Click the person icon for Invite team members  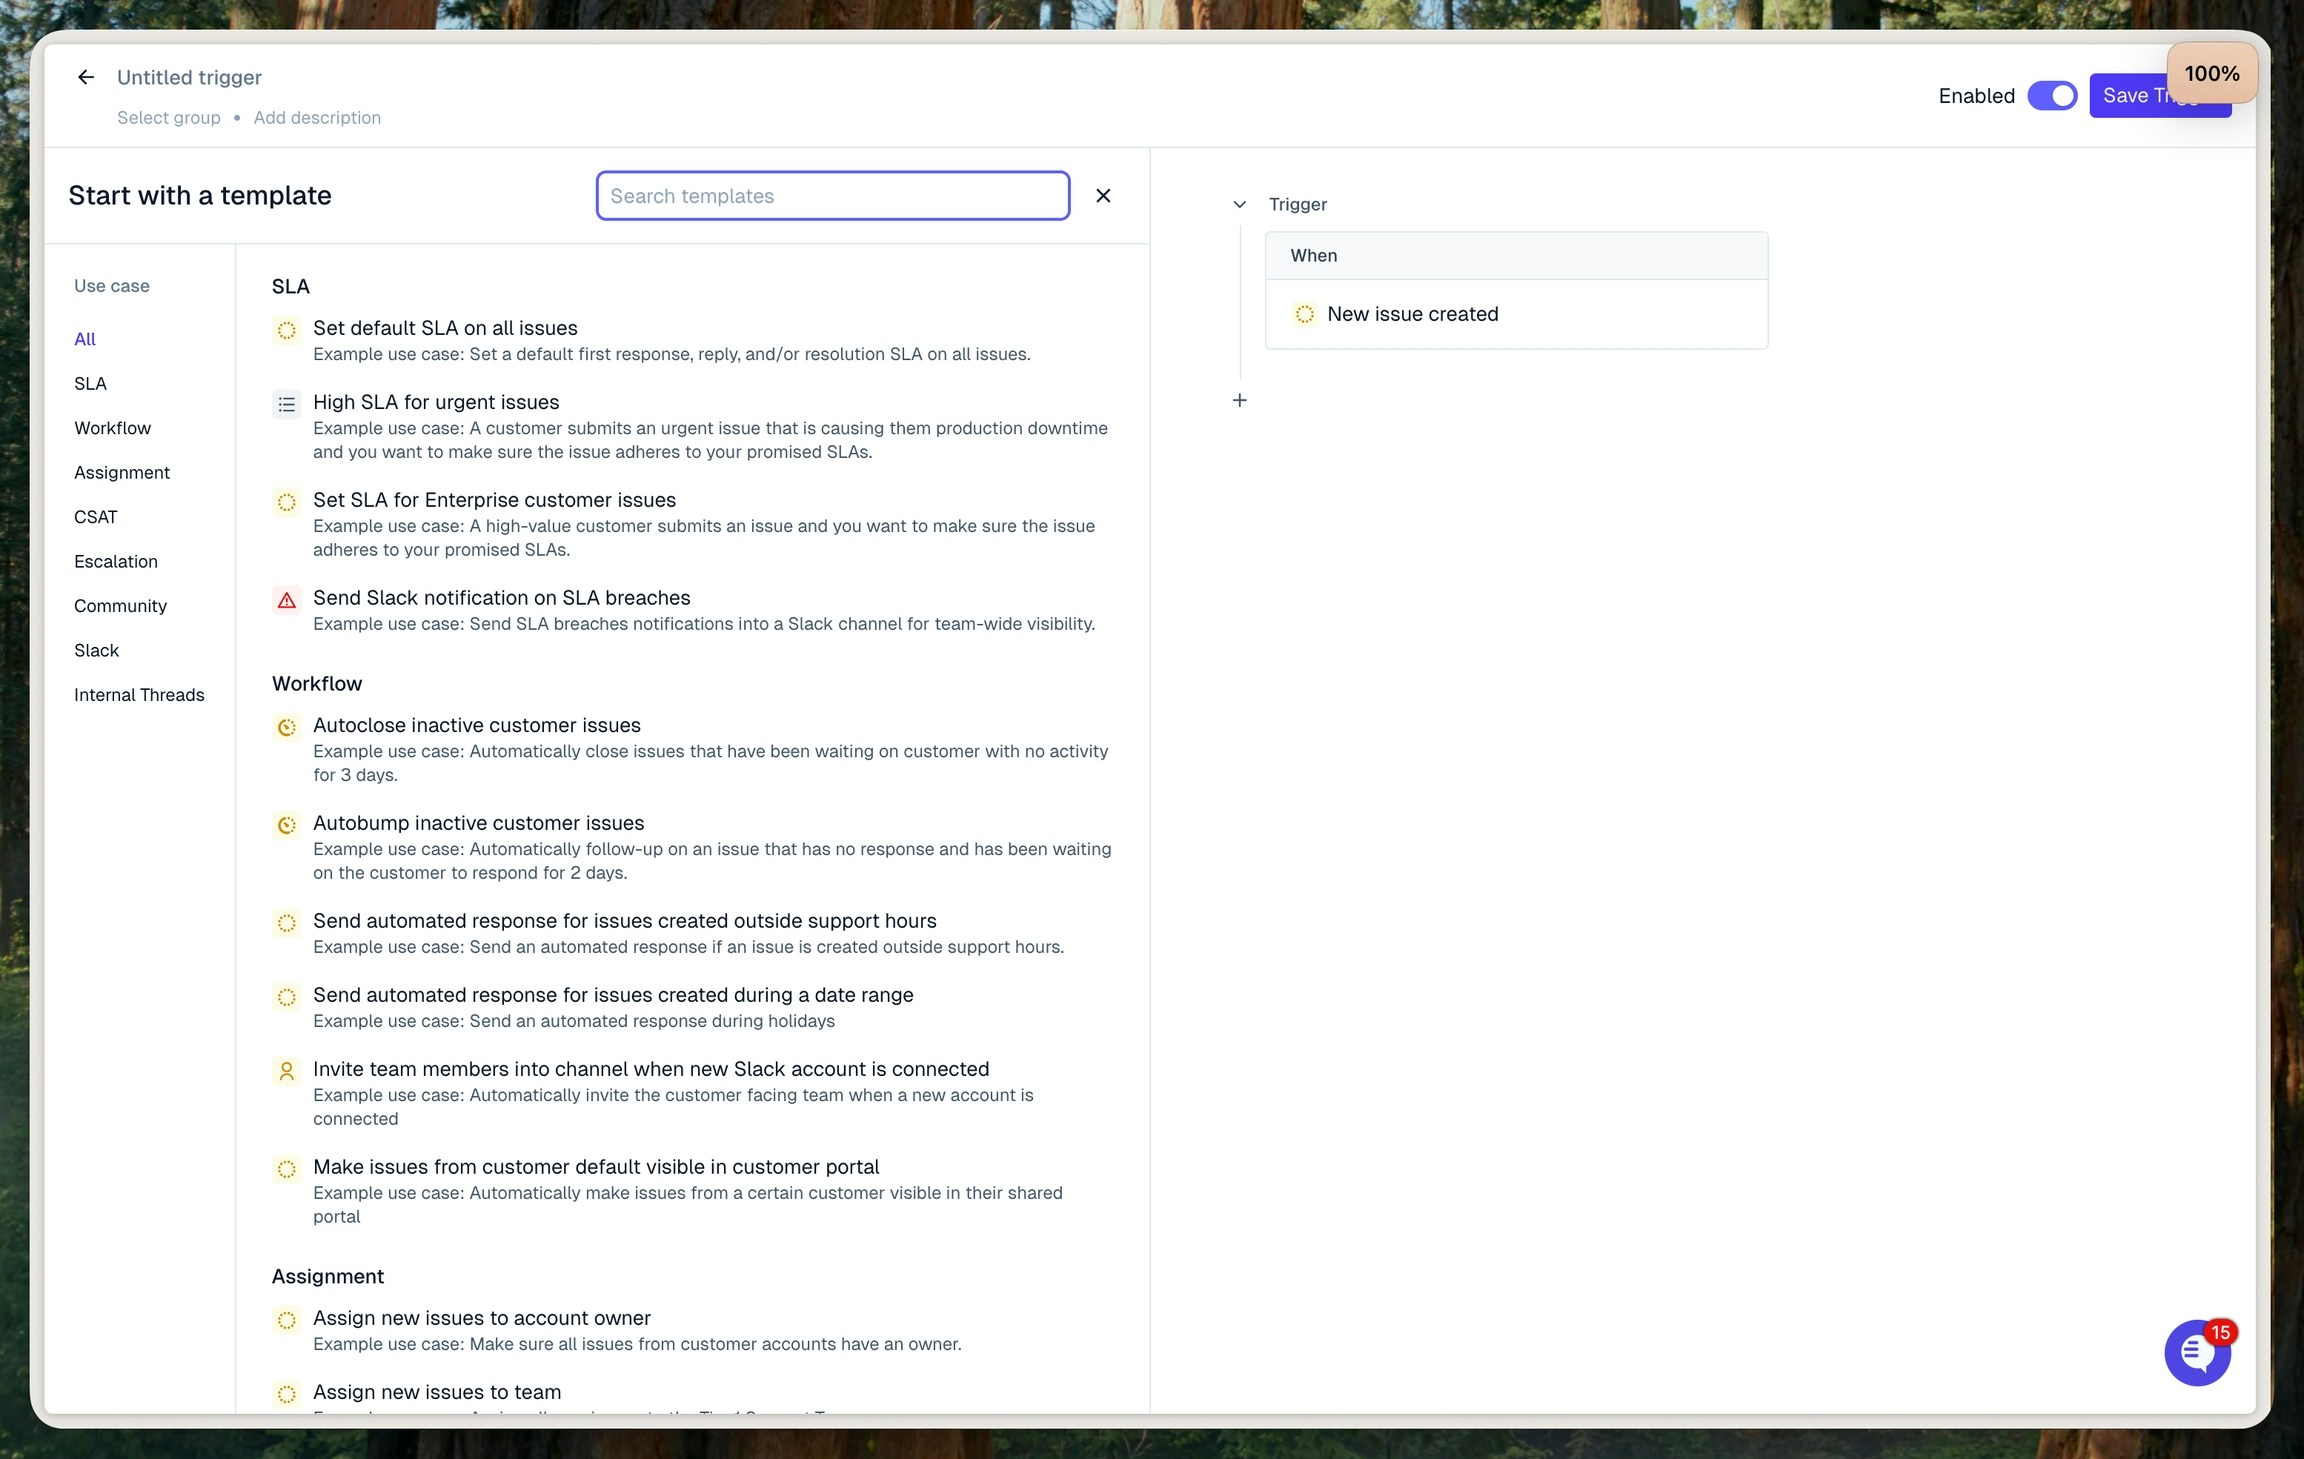click(287, 1071)
